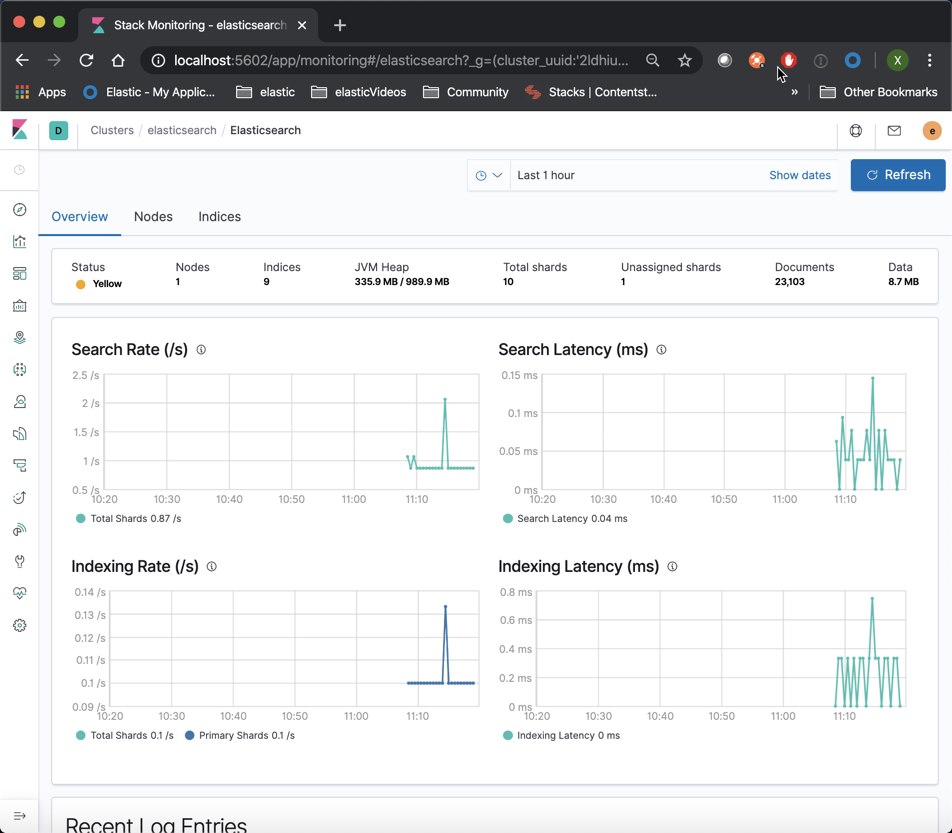Show more bookmarks chevron
This screenshot has height=833, width=952.
[794, 92]
